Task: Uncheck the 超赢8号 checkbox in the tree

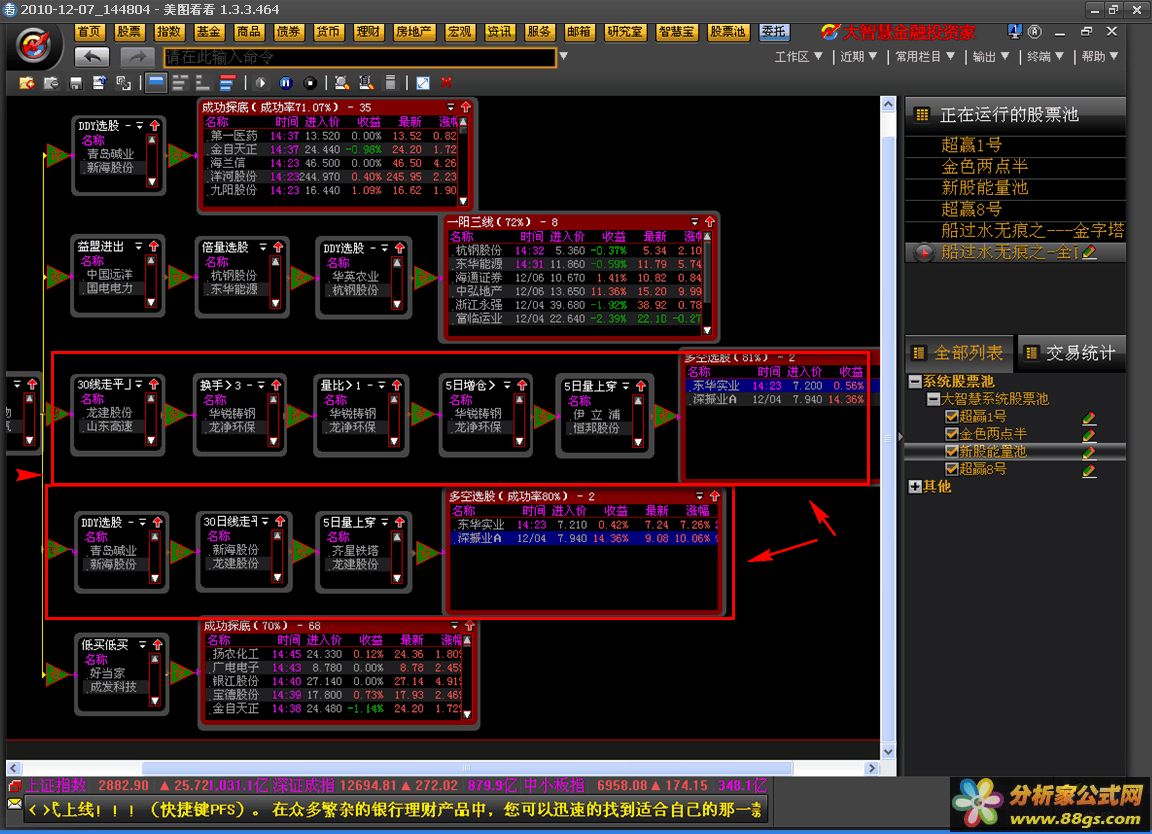Action: click(x=951, y=469)
